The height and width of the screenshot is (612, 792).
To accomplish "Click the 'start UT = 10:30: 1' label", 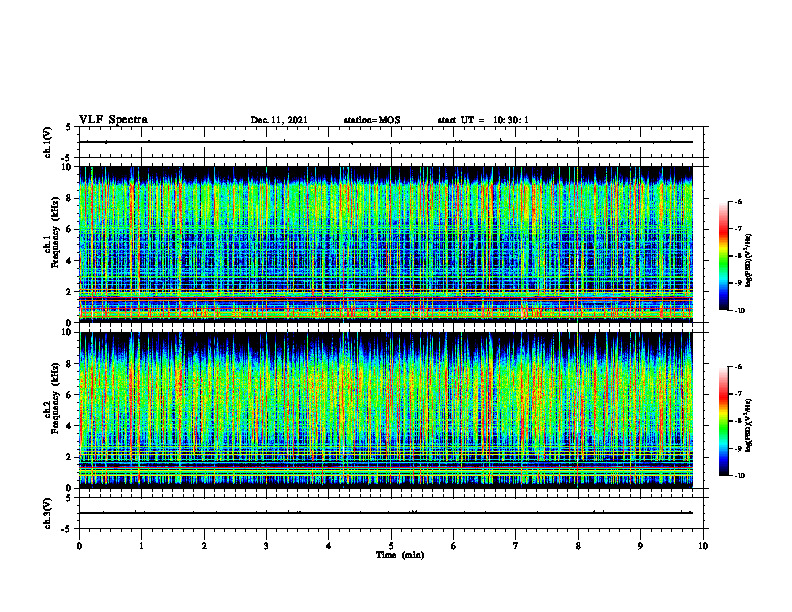I will tap(483, 120).
